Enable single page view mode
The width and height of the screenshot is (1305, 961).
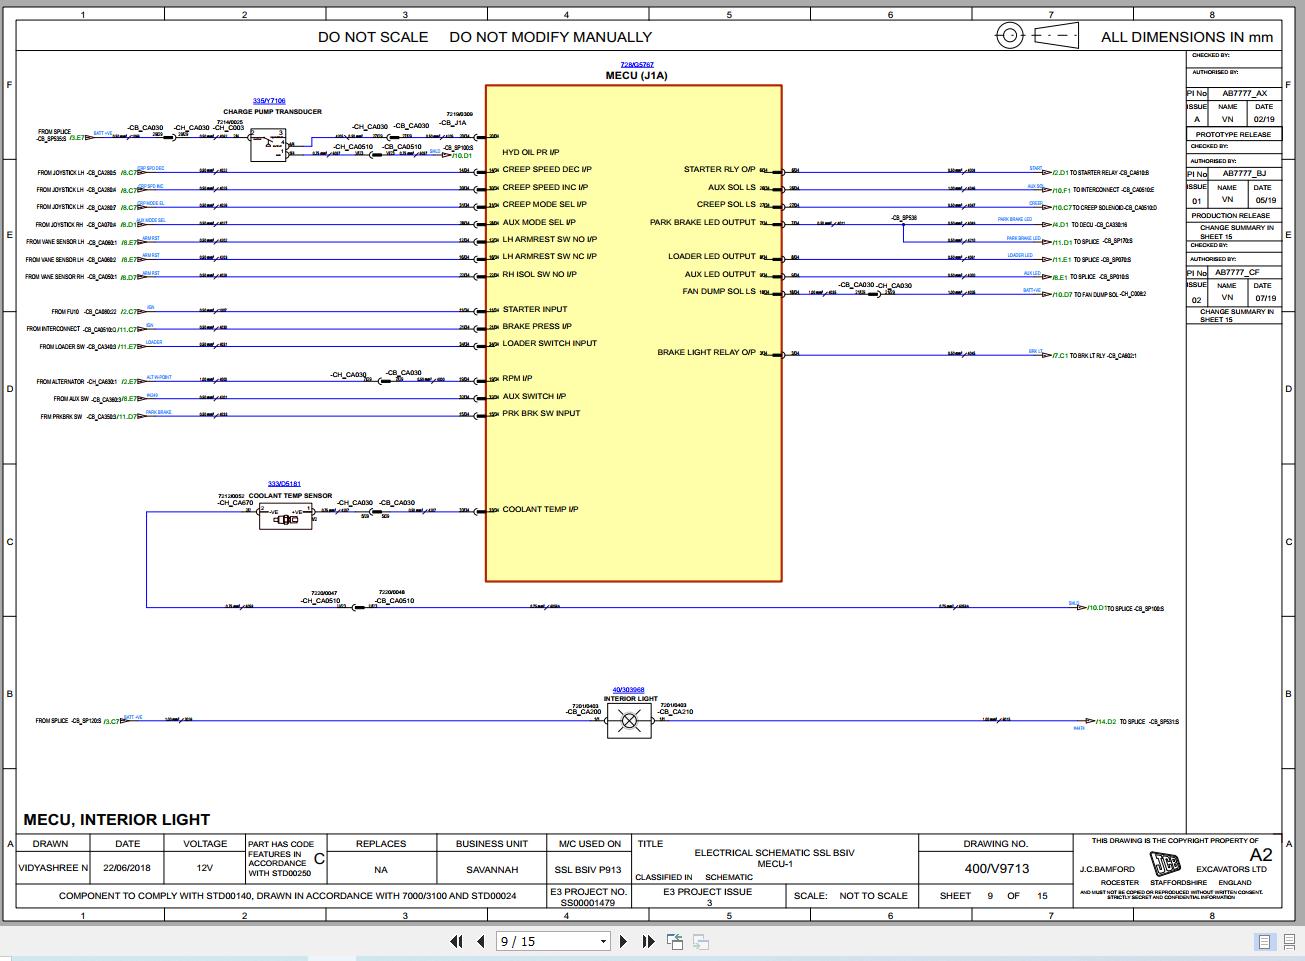1264,941
